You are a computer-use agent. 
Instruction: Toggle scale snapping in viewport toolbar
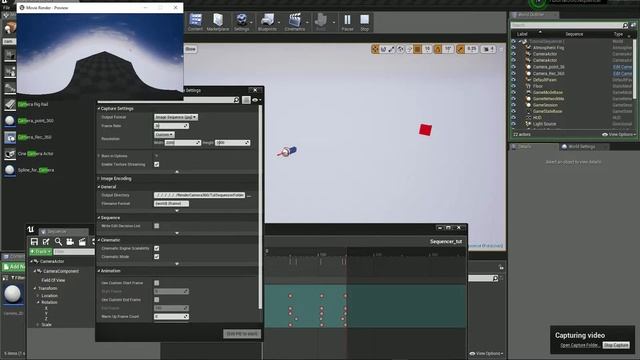[460, 49]
